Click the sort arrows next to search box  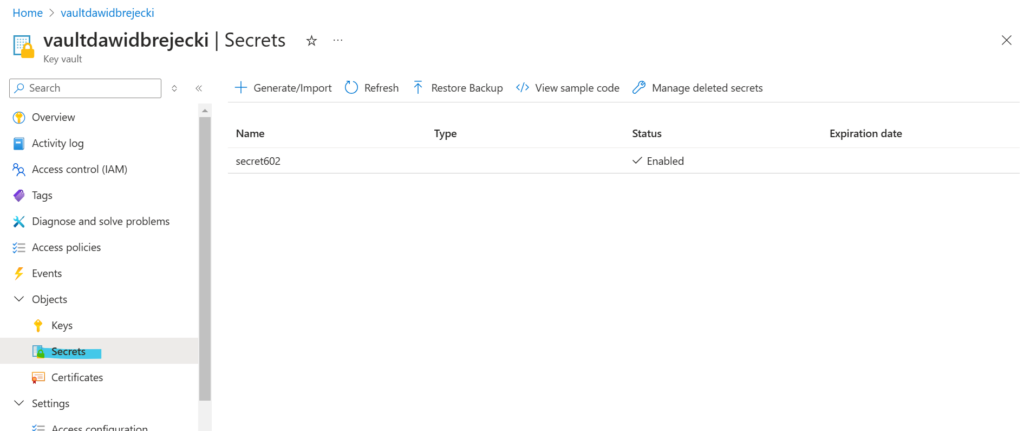175,89
